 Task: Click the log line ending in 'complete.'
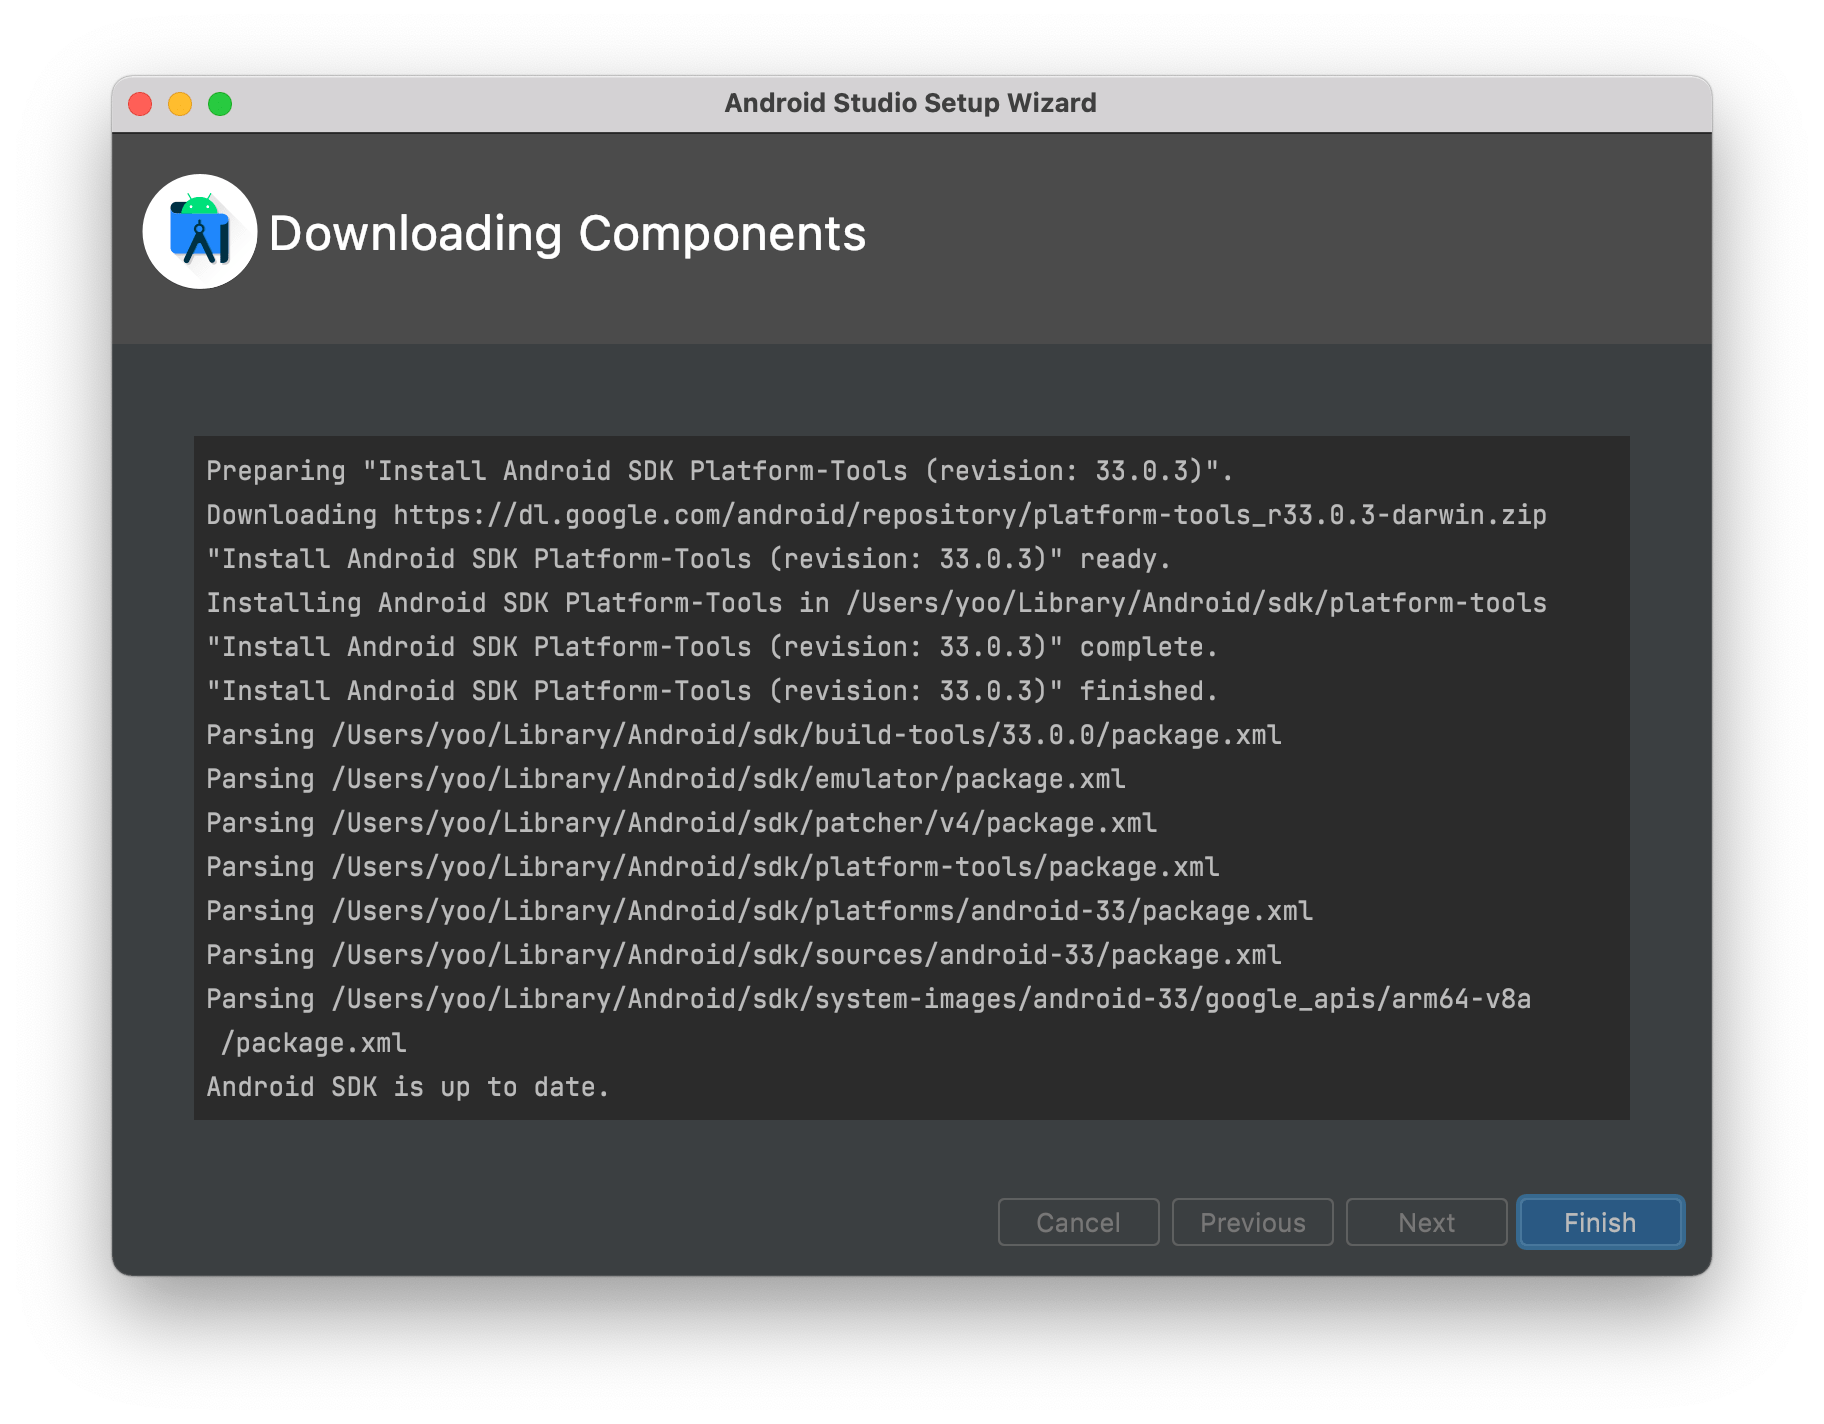pyautogui.click(x=711, y=647)
